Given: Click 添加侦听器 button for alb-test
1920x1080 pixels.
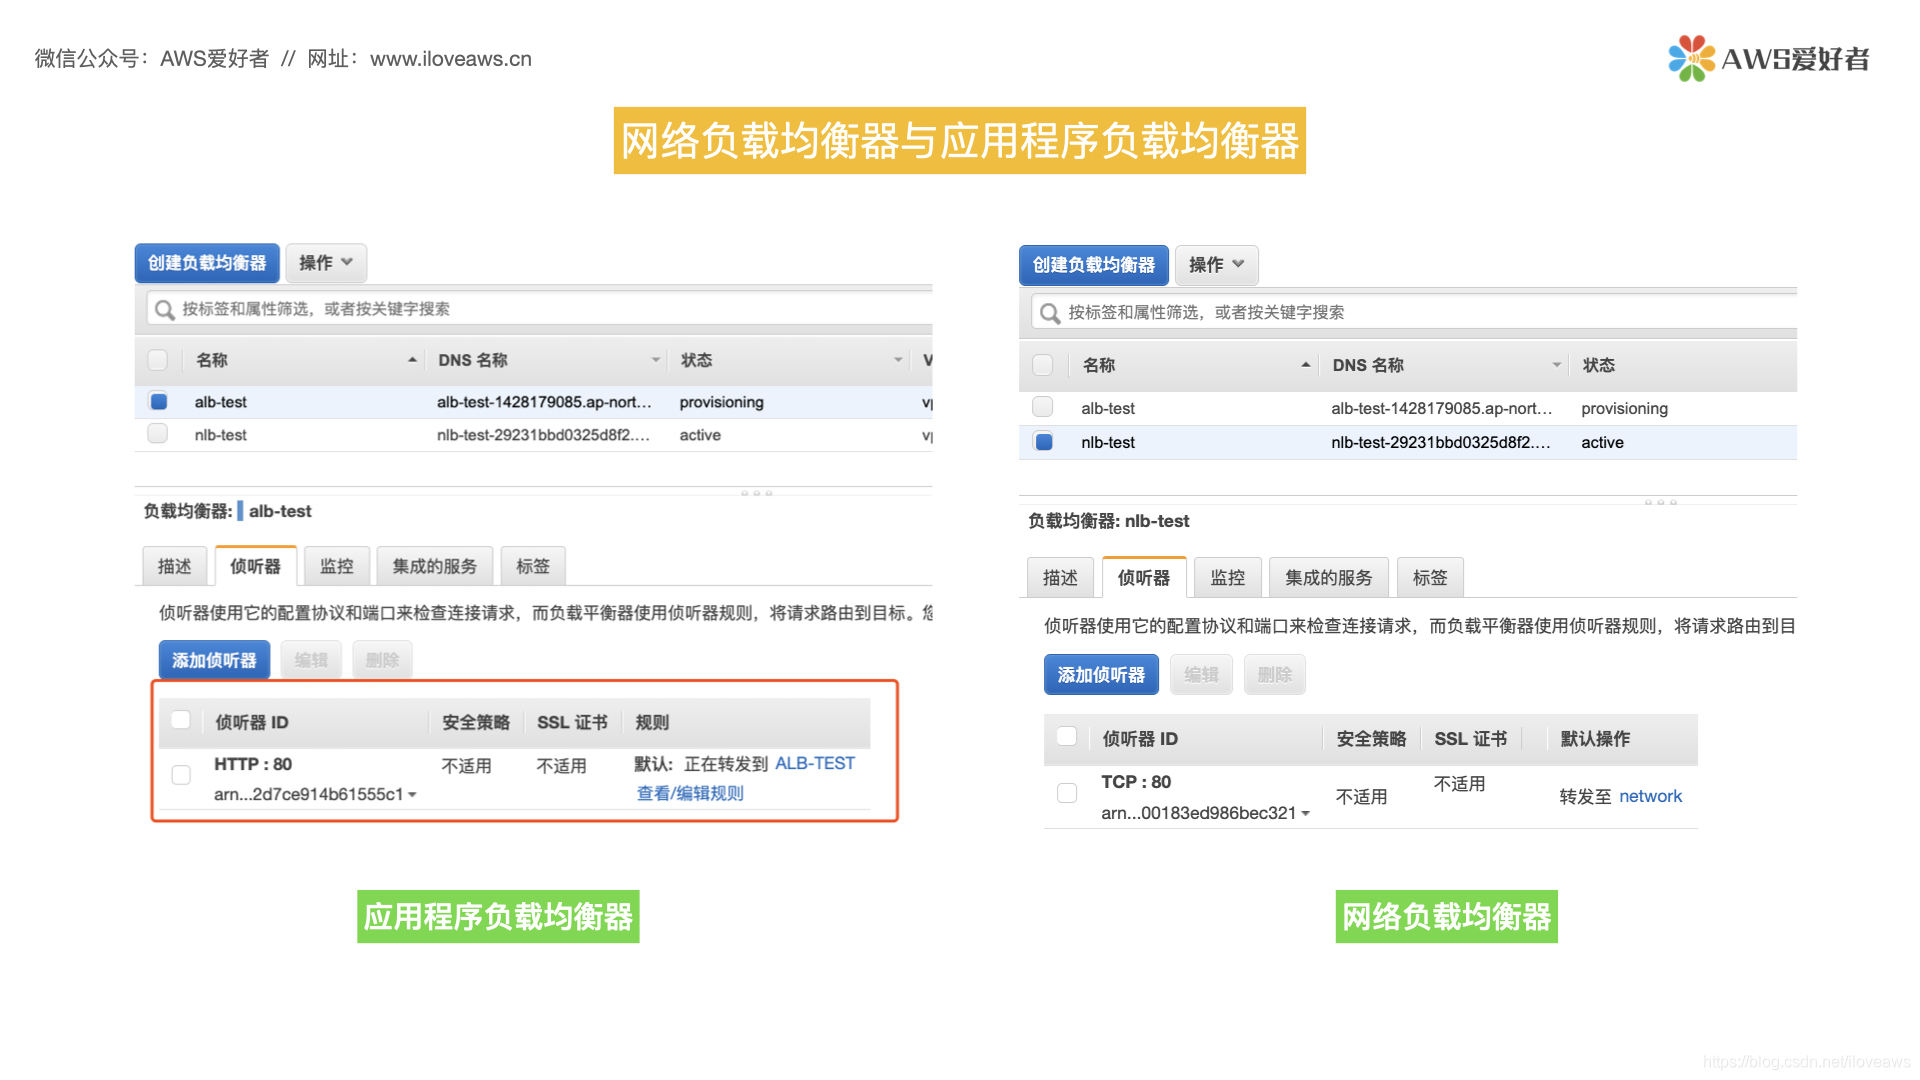Looking at the screenshot, I should [214, 660].
